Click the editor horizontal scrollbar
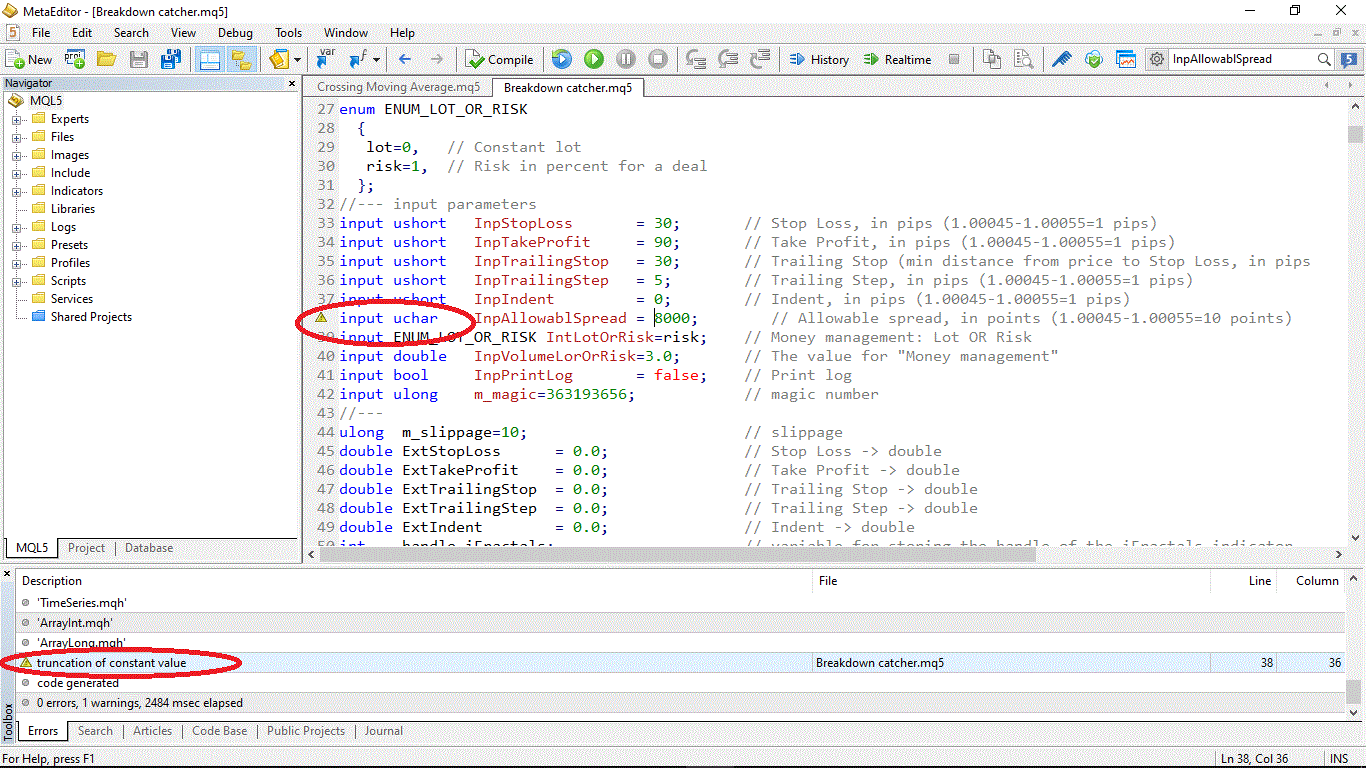Image resolution: width=1366 pixels, height=768 pixels. [x=824, y=554]
